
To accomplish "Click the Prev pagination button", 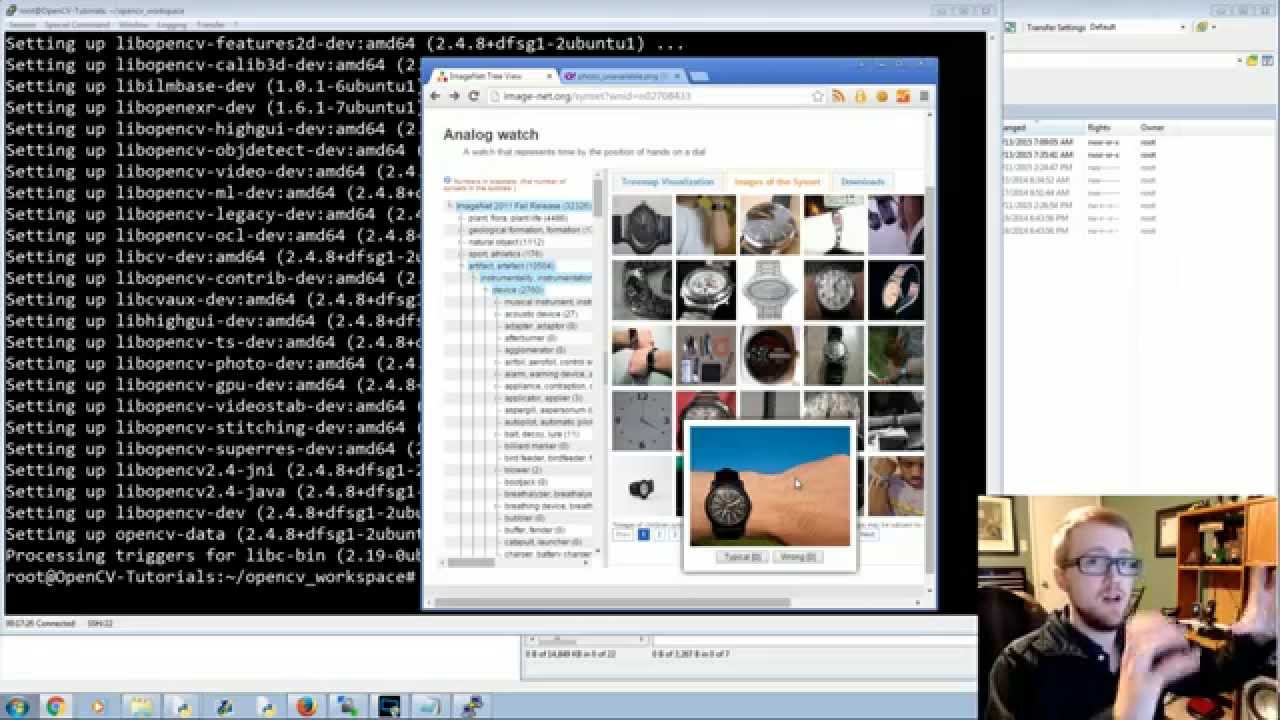I will click(x=623, y=534).
